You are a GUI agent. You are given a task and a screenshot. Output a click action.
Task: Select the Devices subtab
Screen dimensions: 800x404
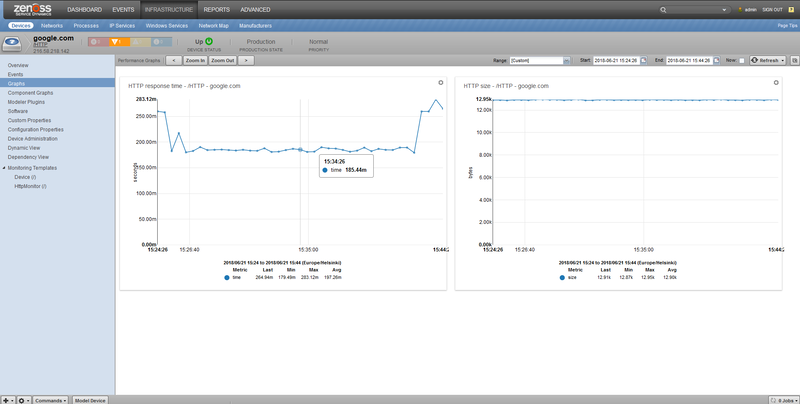[21, 26]
